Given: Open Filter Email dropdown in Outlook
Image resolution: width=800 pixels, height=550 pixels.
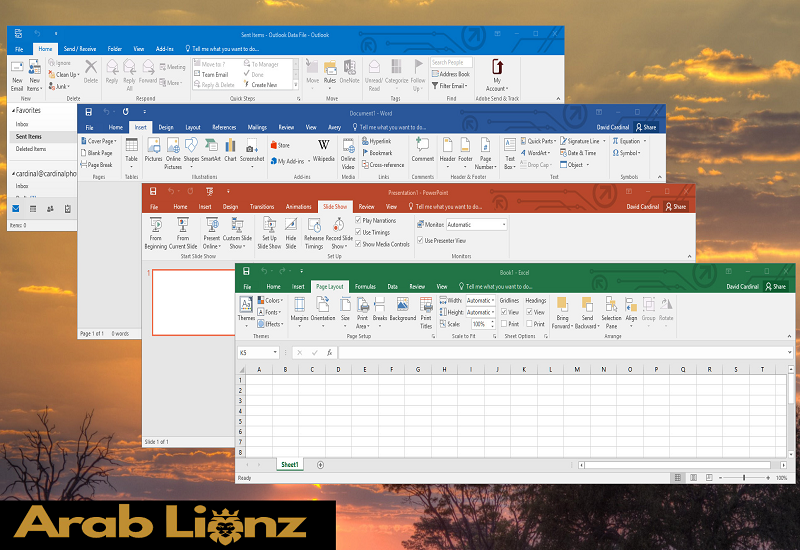Looking at the screenshot, I should (x=450, y=86).
